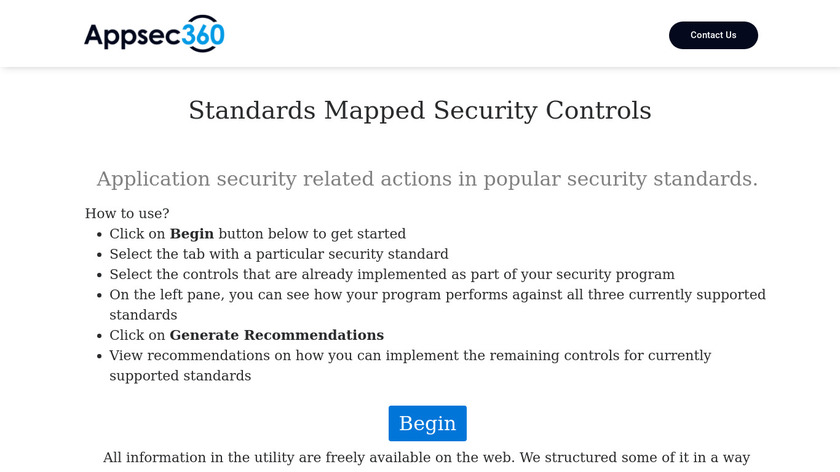Click the freely available information paragraph
Screen dimensions: 840x472
coord(426,458)
